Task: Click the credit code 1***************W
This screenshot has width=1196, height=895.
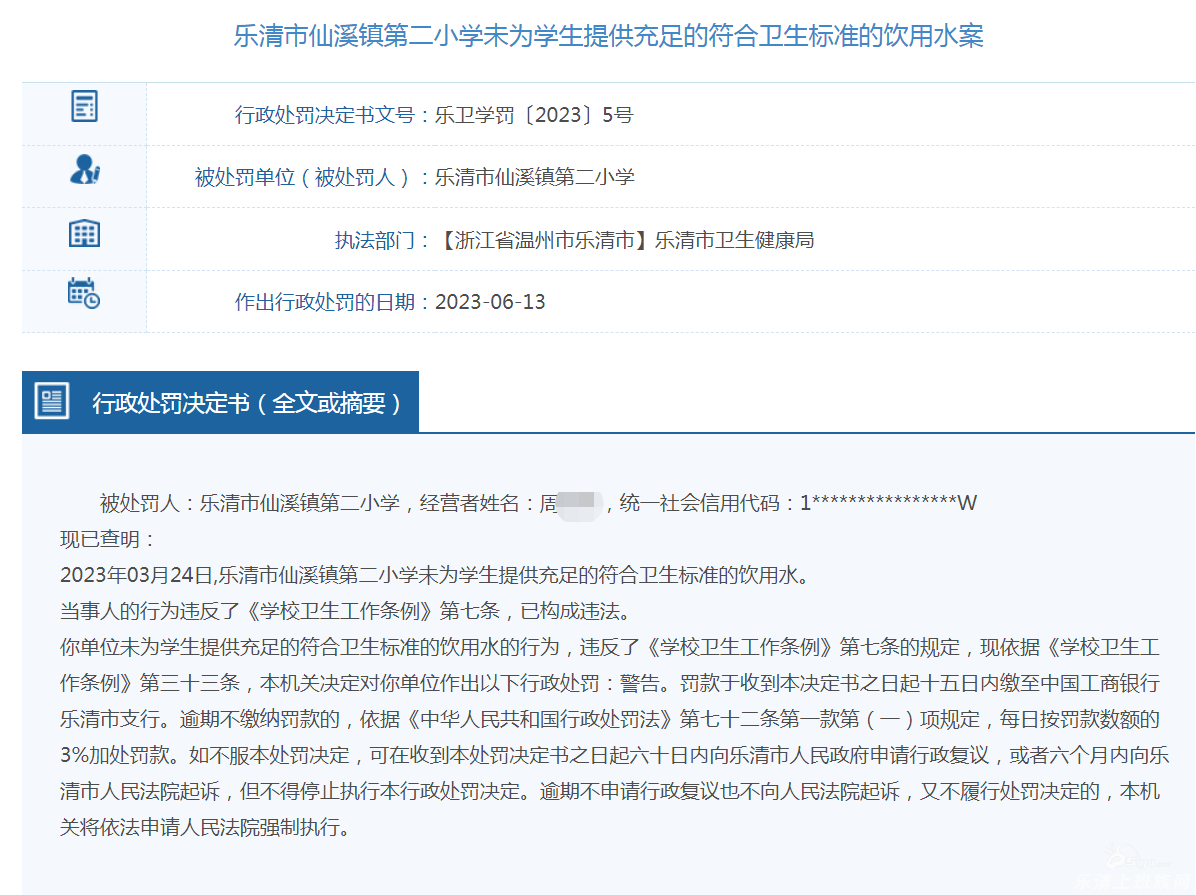Action: 888,503
